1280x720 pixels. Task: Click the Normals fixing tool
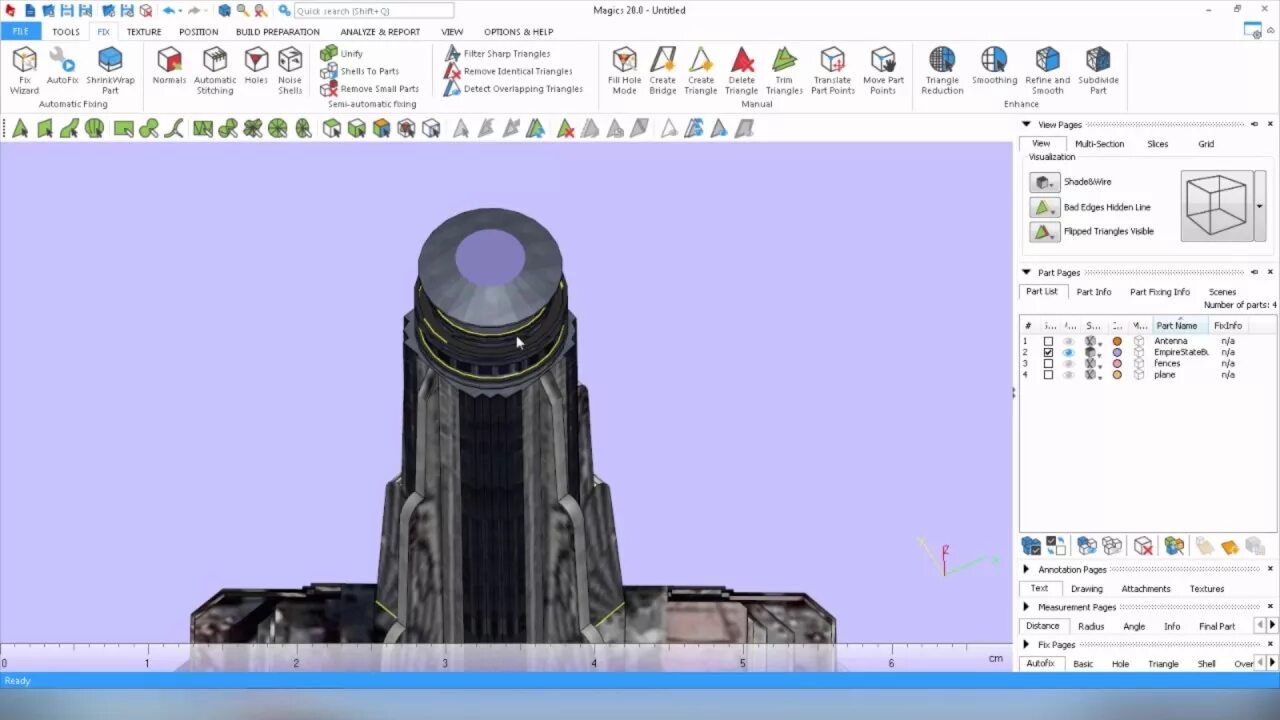169,66
